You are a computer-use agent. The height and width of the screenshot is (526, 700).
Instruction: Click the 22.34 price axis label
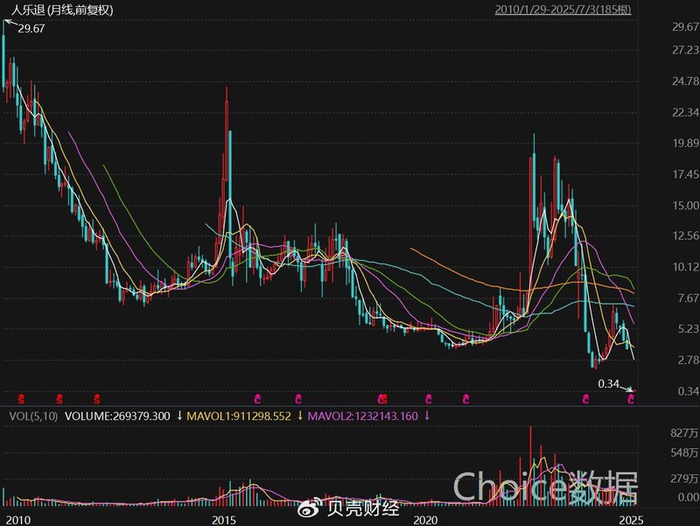tap(686, 113)
